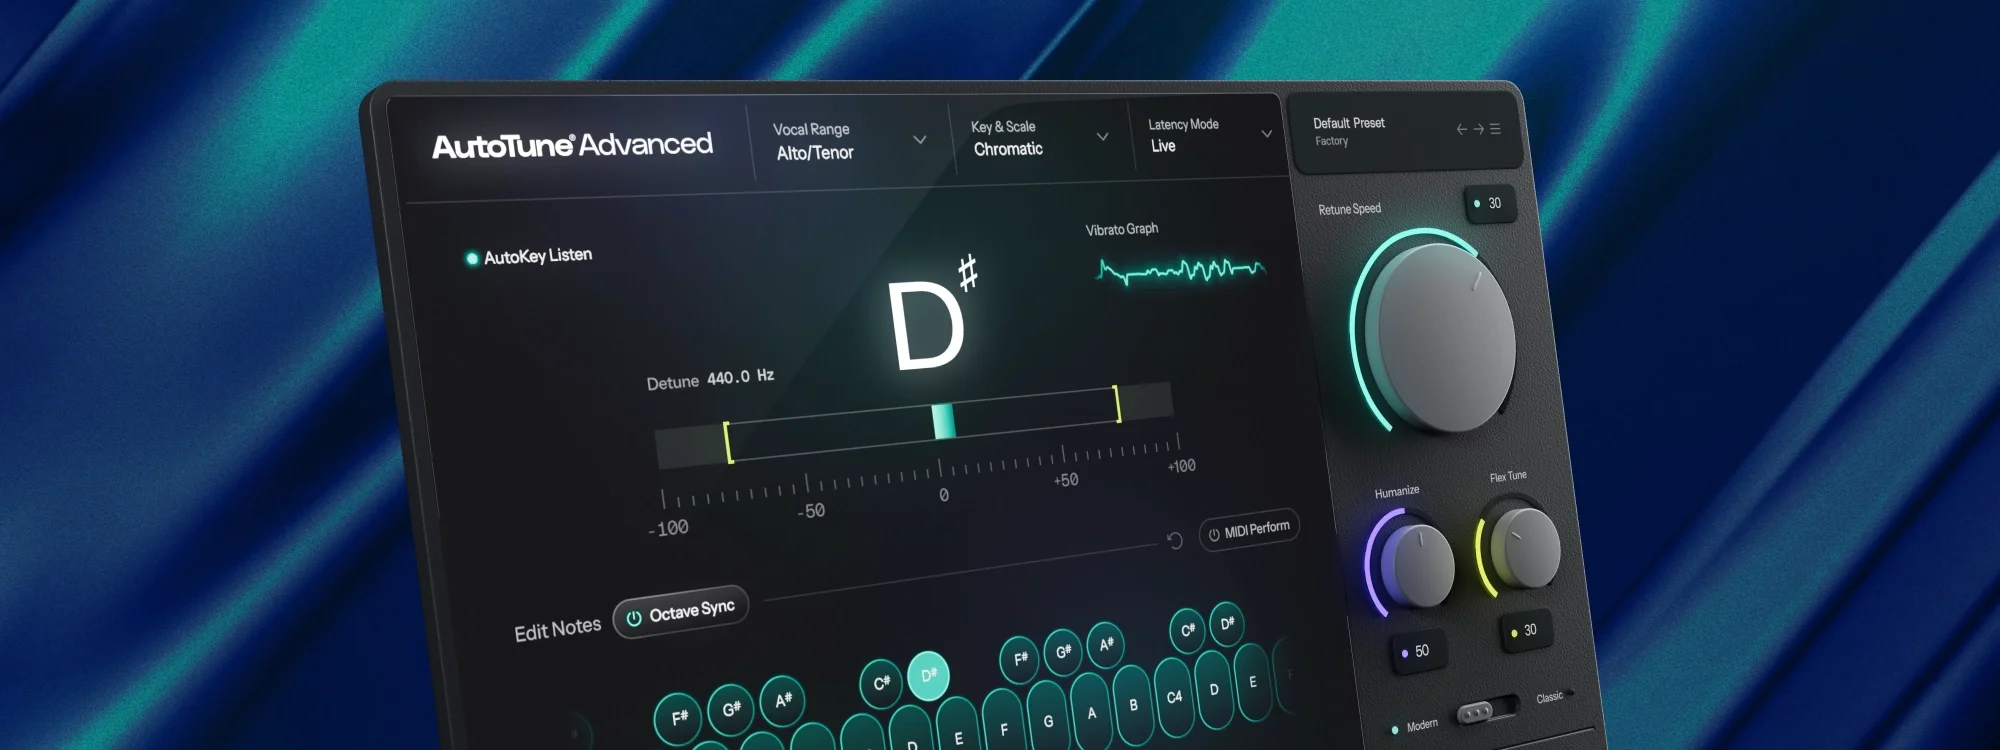Go to the previous preset with the left arrow
2000x750 pixels.
[1462, 129]
